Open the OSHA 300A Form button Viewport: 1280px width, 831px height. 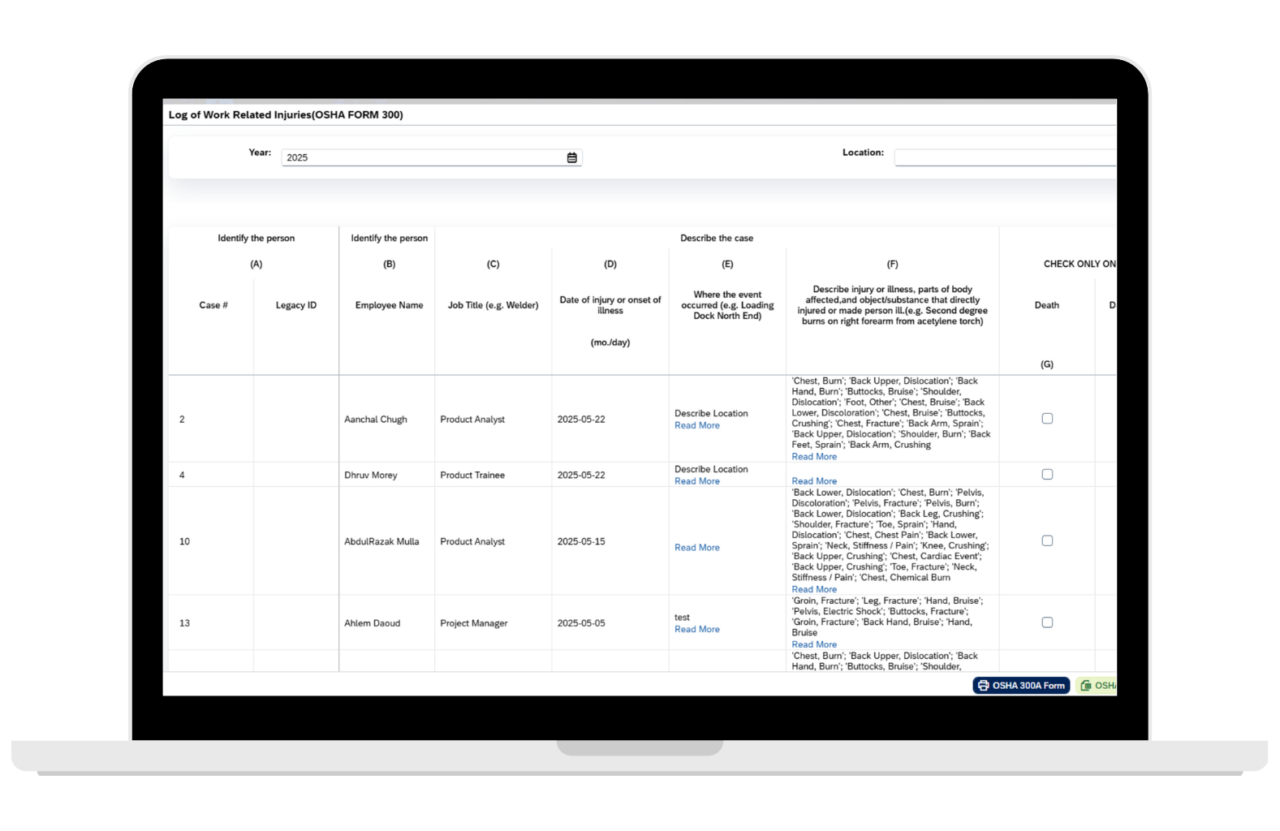tap(1021, 686)
